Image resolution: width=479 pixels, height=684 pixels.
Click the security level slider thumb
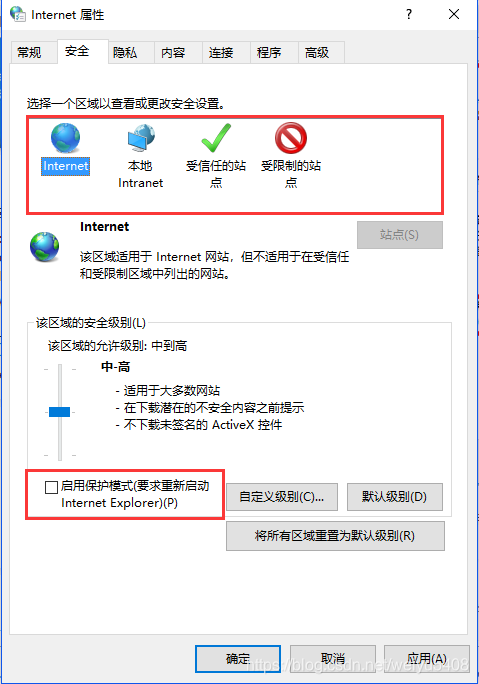(60, 412)
